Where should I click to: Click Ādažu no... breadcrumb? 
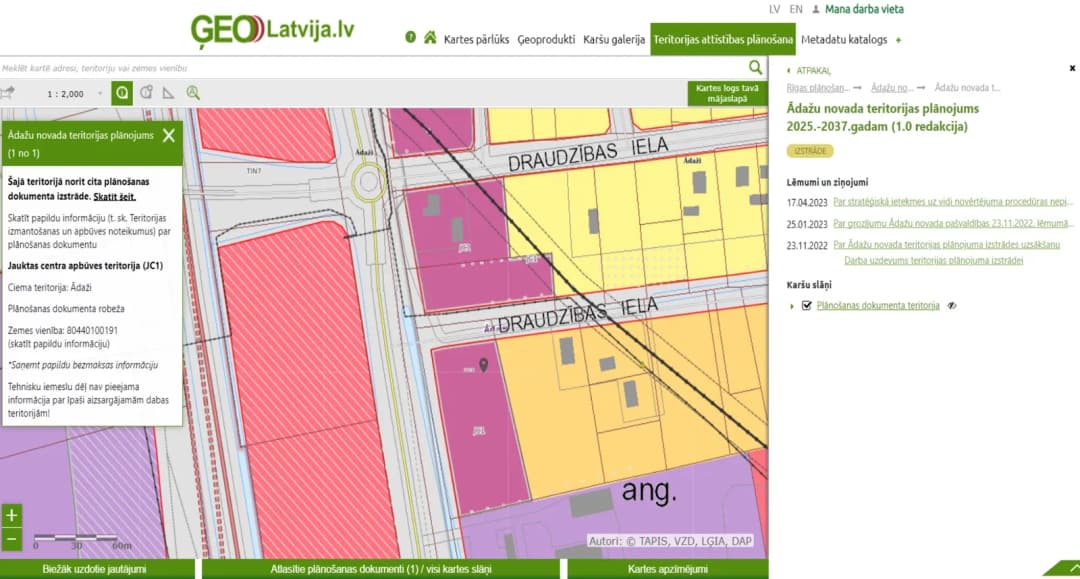click(x=892, y=88)
